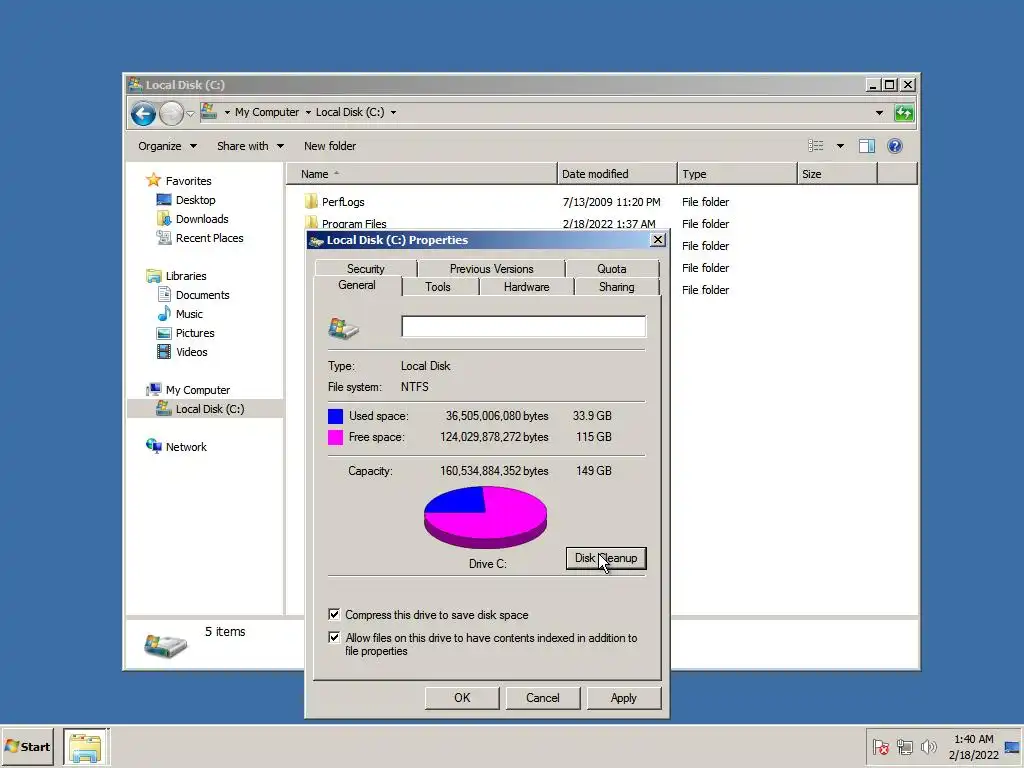Viewport: 1024px width, 768px height.
Task: Click the blue Used space swatch
Action: click(x=336, y=416)
